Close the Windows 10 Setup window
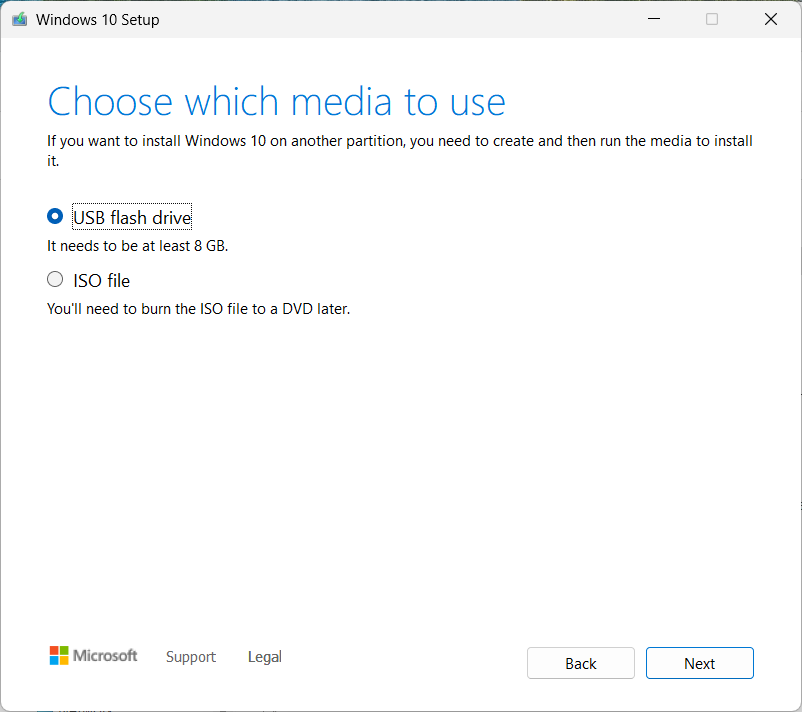This screenshot has height=712, width=802. (770, 19)
